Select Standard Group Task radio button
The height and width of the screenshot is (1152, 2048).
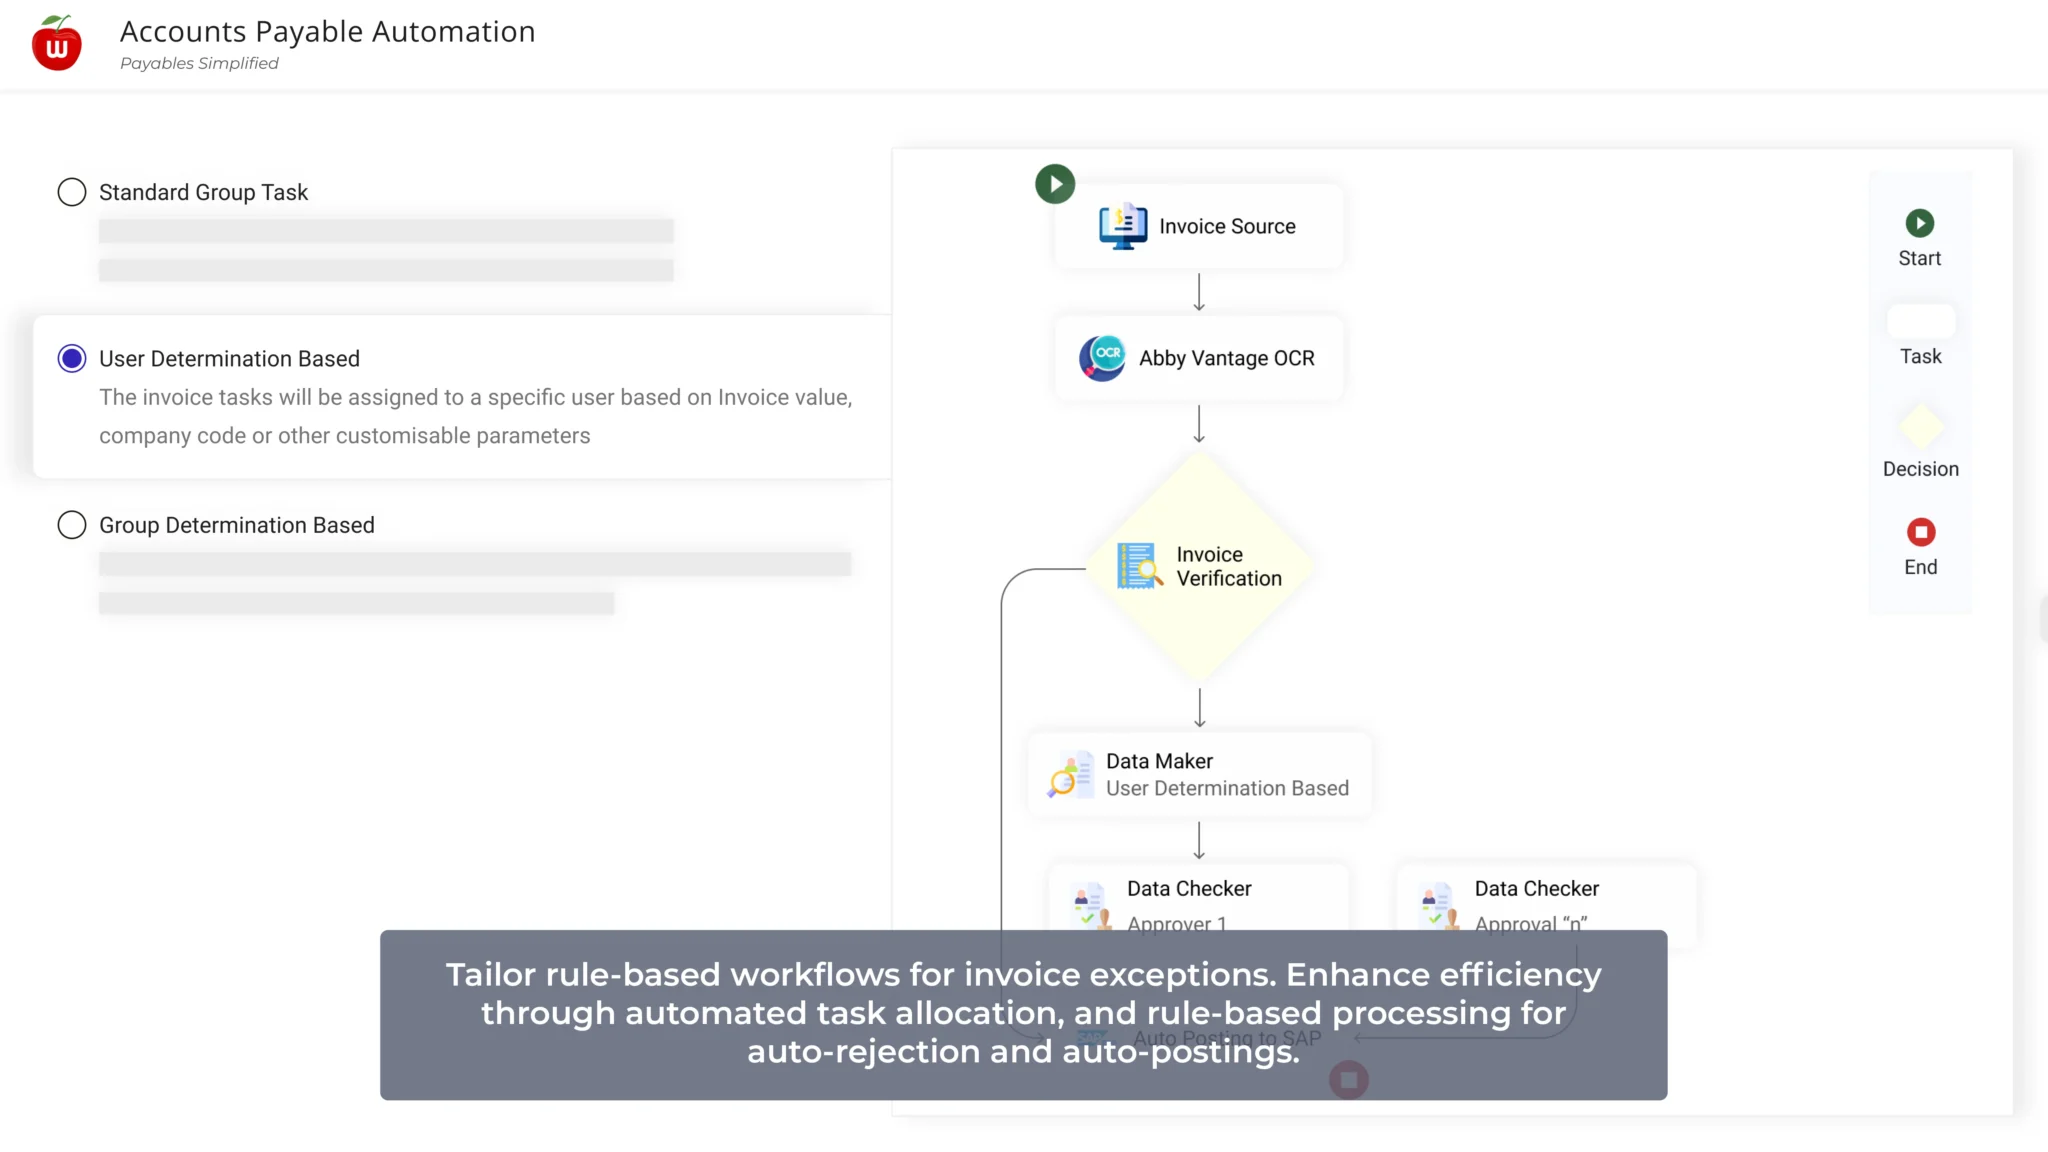(72, 192)
